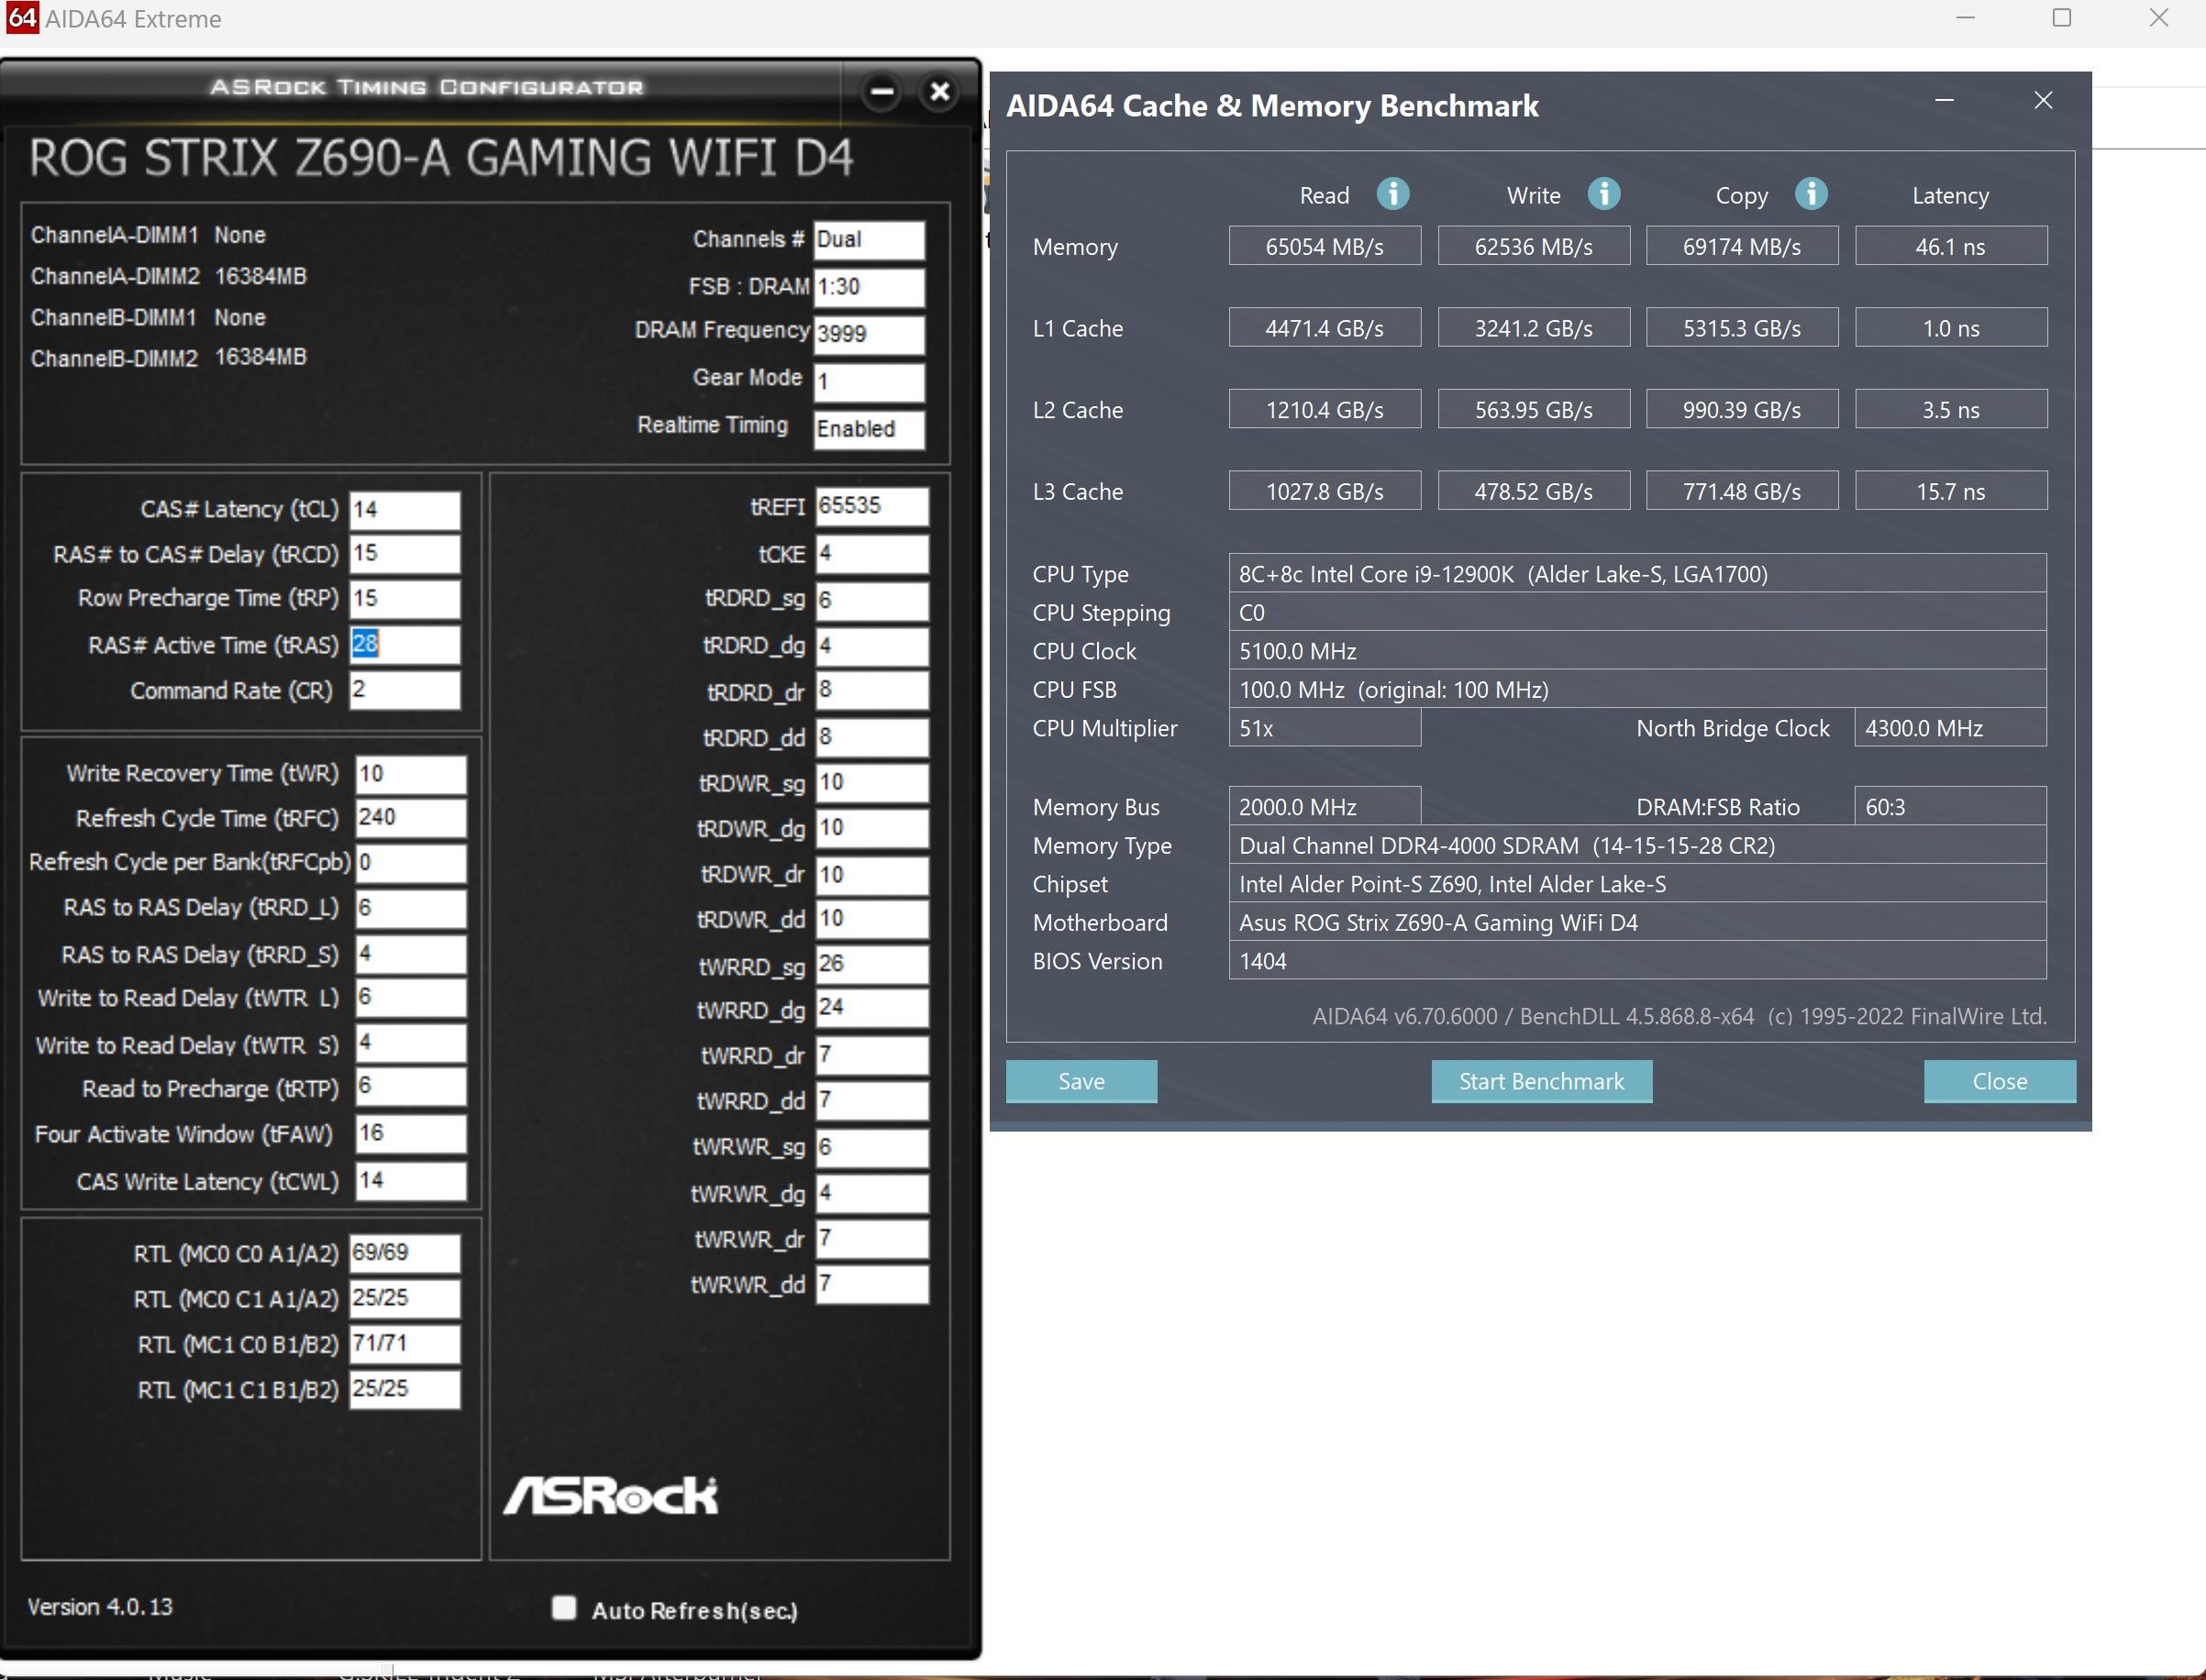
Task: Click the tCKE value field
Action: pos(871,554)
